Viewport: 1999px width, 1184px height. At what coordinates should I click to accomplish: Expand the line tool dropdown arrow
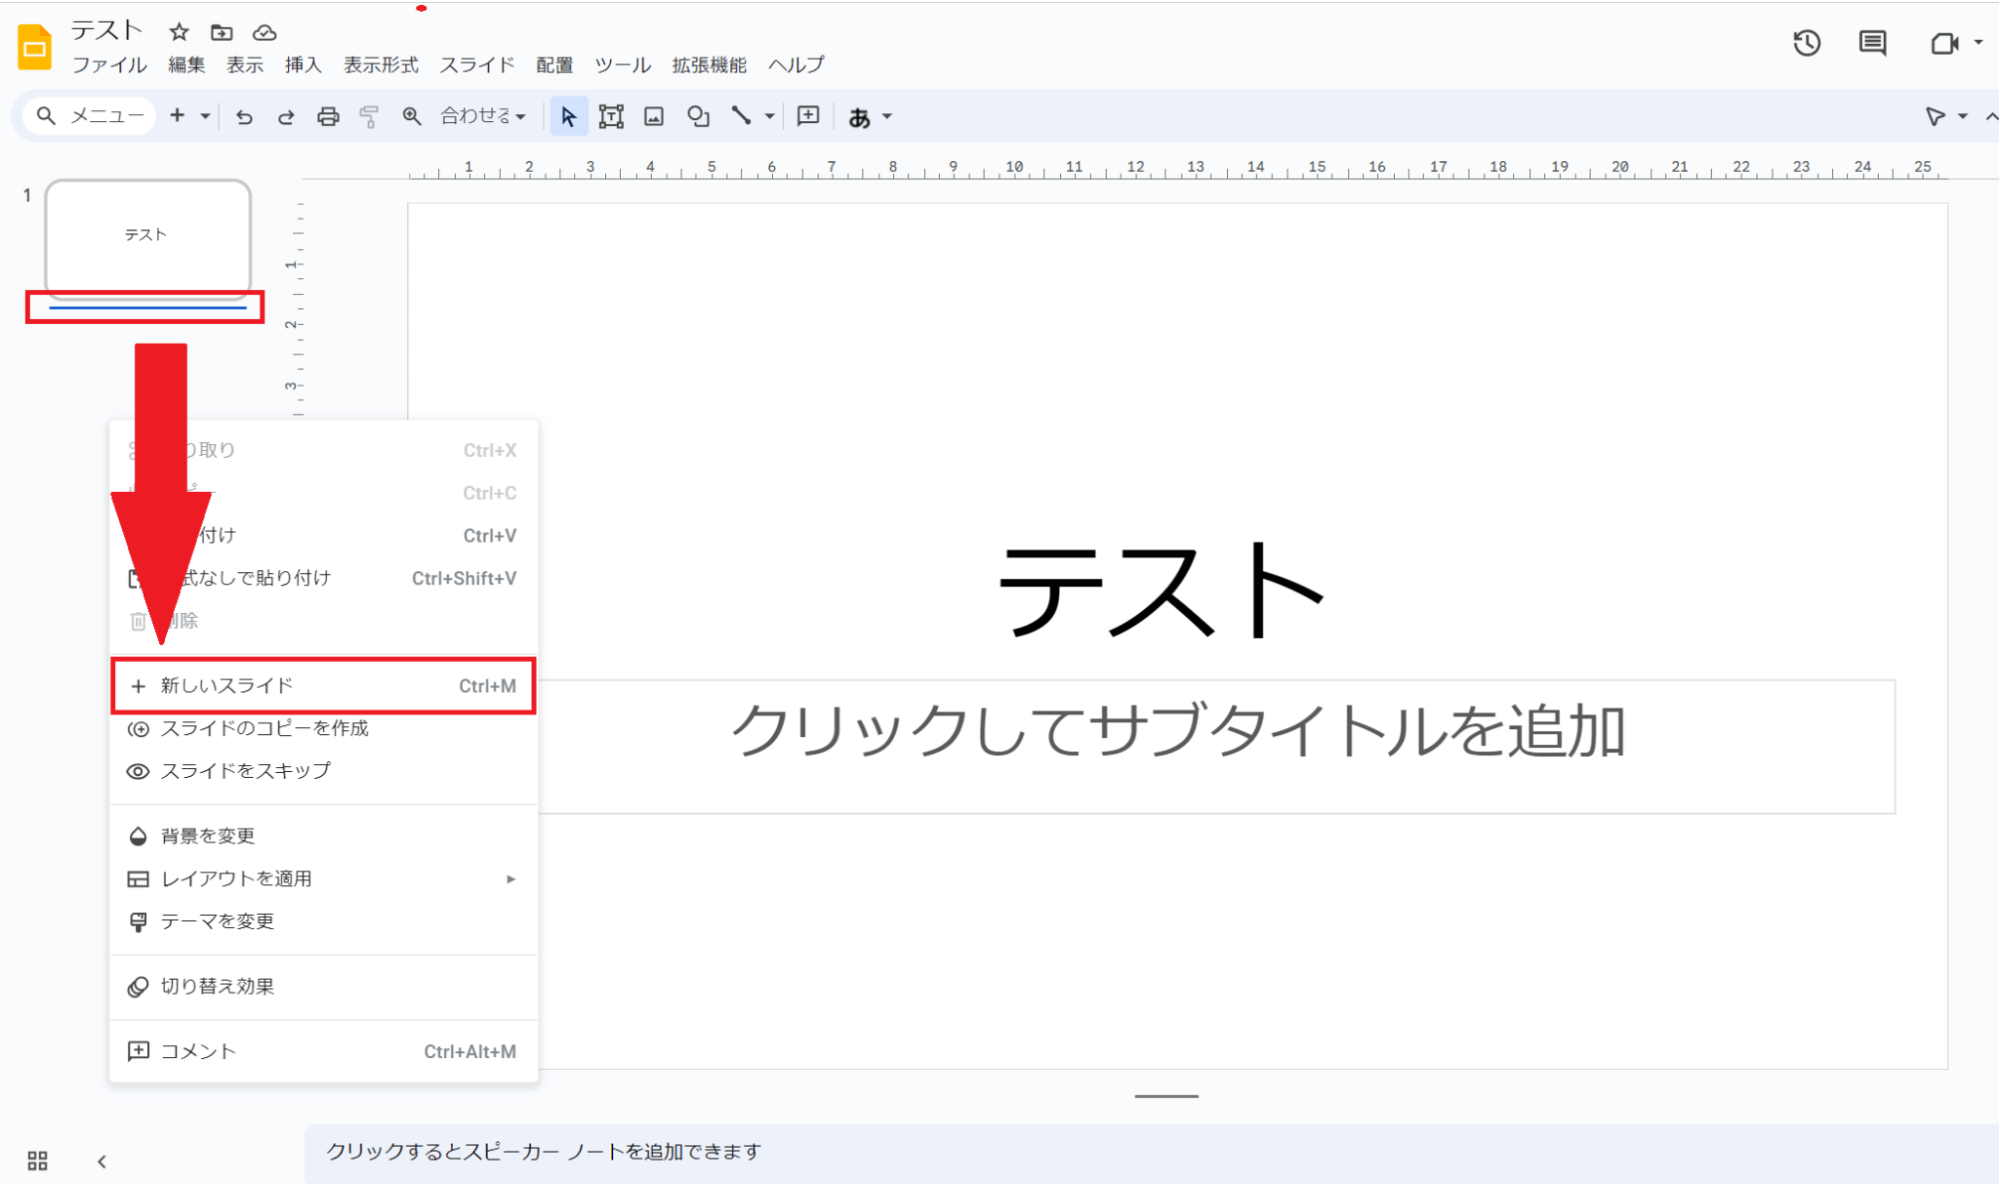[769, 117]
